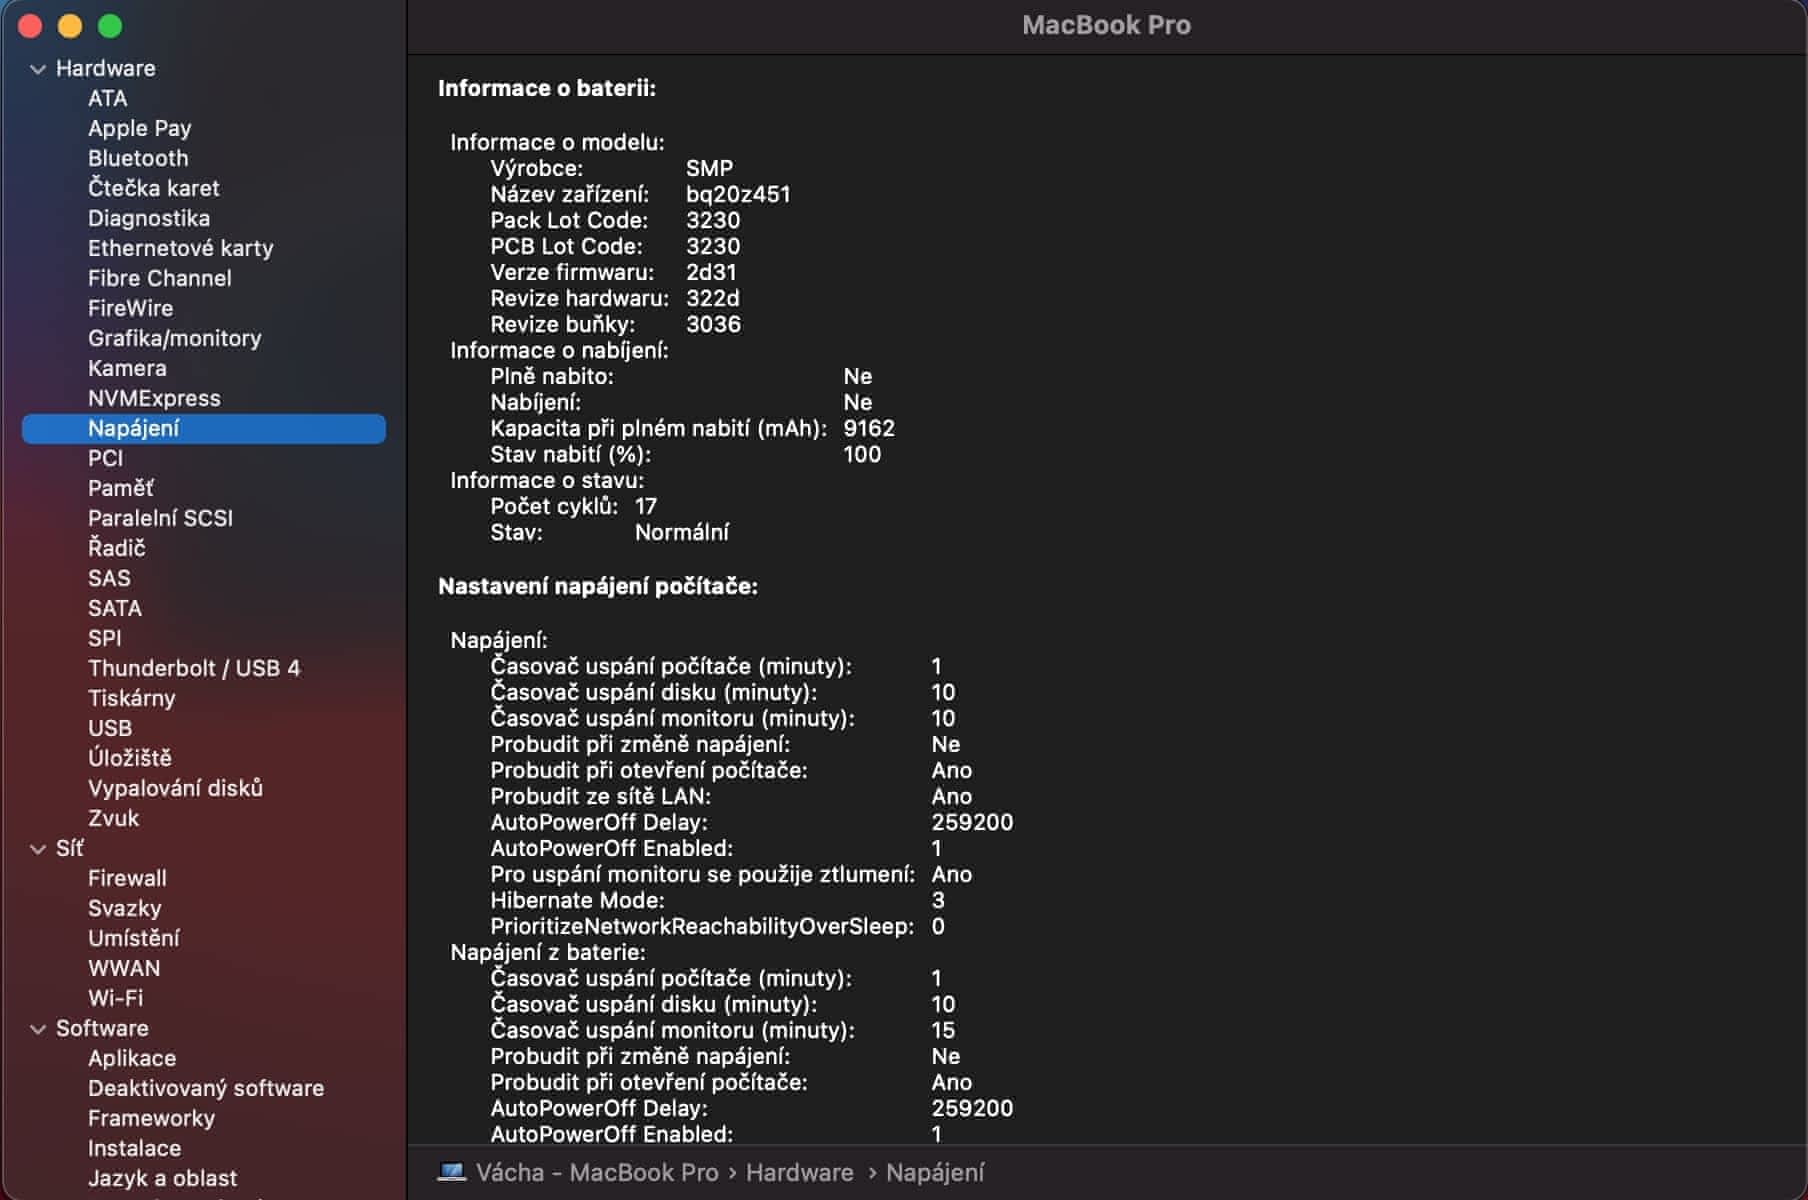Collapse the Síť section chevron
Image resolution: width=1808 pixels, height=1200 pixels.
[x=38, y=849]
